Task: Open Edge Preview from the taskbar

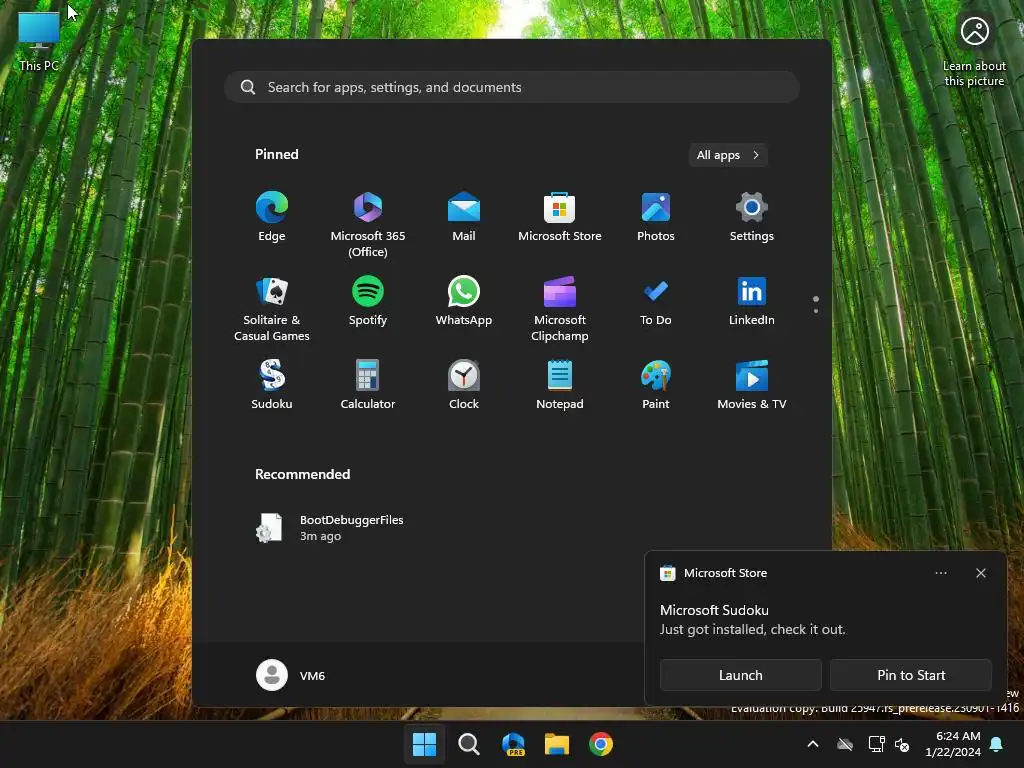Action: [x=513, y=744]
